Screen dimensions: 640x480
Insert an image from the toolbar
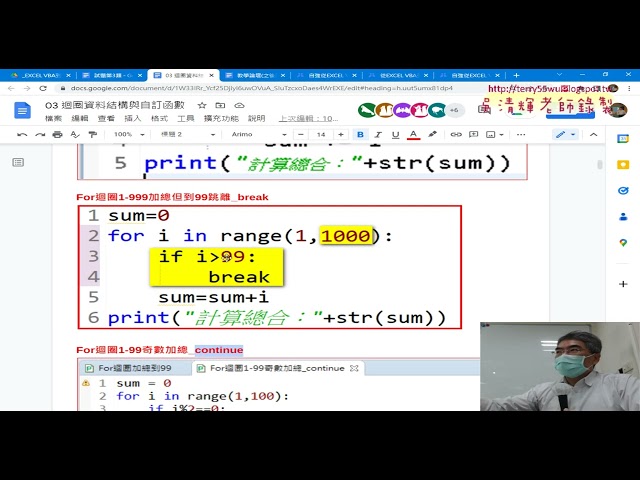tap(491, 134)
